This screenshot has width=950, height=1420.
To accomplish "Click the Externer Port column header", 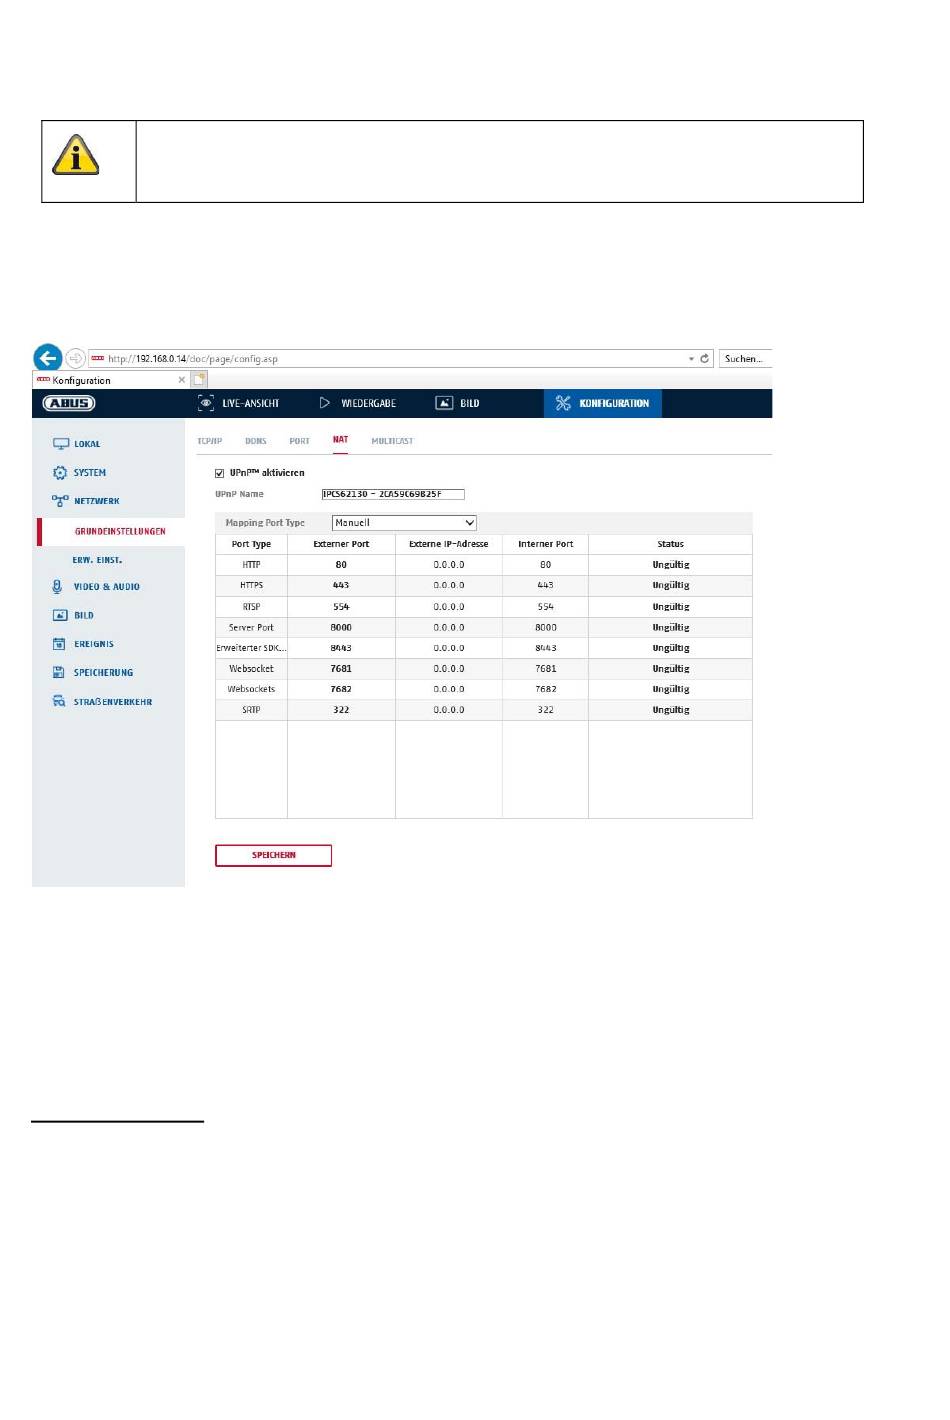I will click(341, 544).
